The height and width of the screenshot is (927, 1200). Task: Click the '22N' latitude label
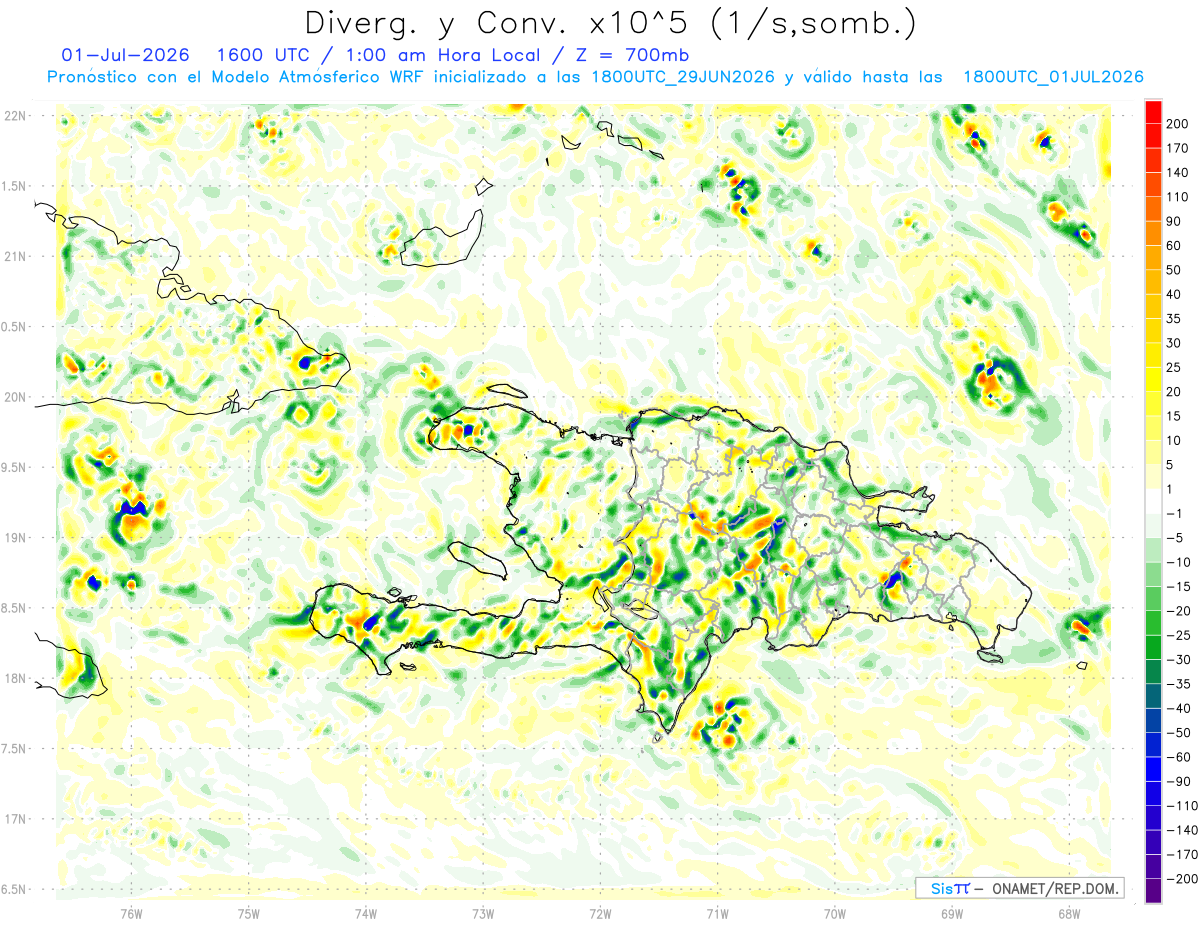click(x=15, y=116)
